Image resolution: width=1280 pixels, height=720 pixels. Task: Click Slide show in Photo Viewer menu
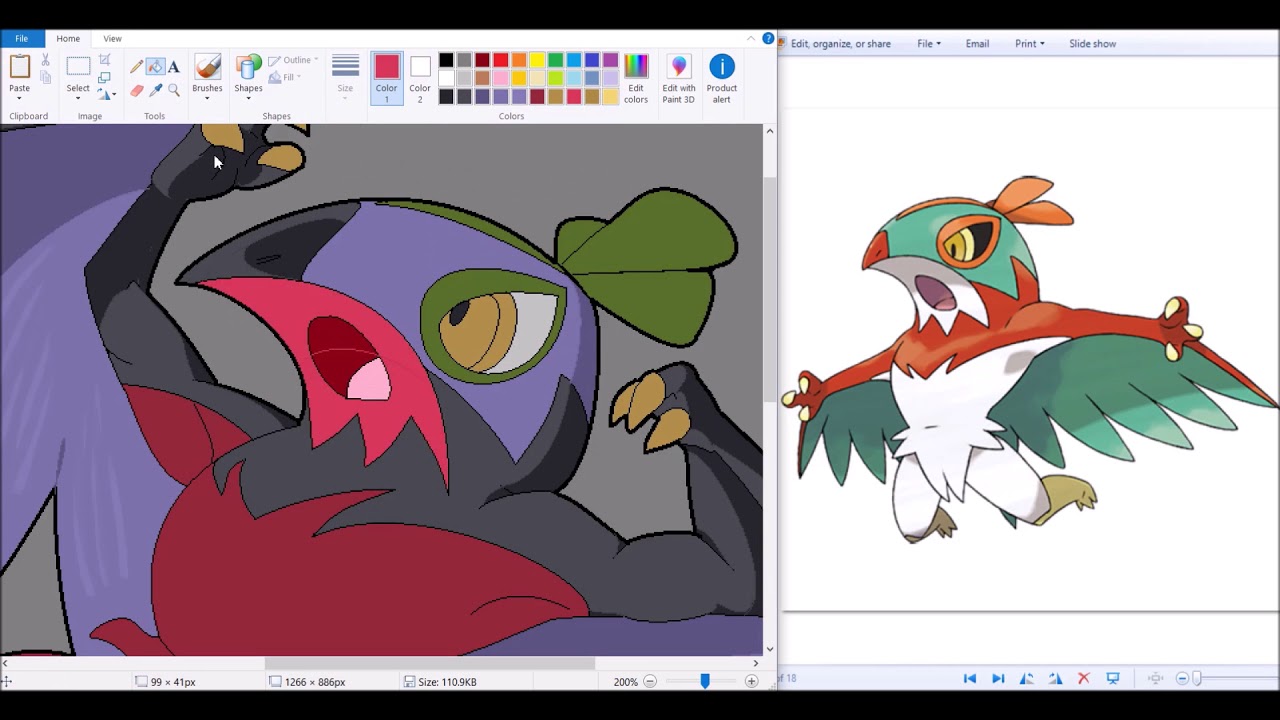pos(1092,44)
